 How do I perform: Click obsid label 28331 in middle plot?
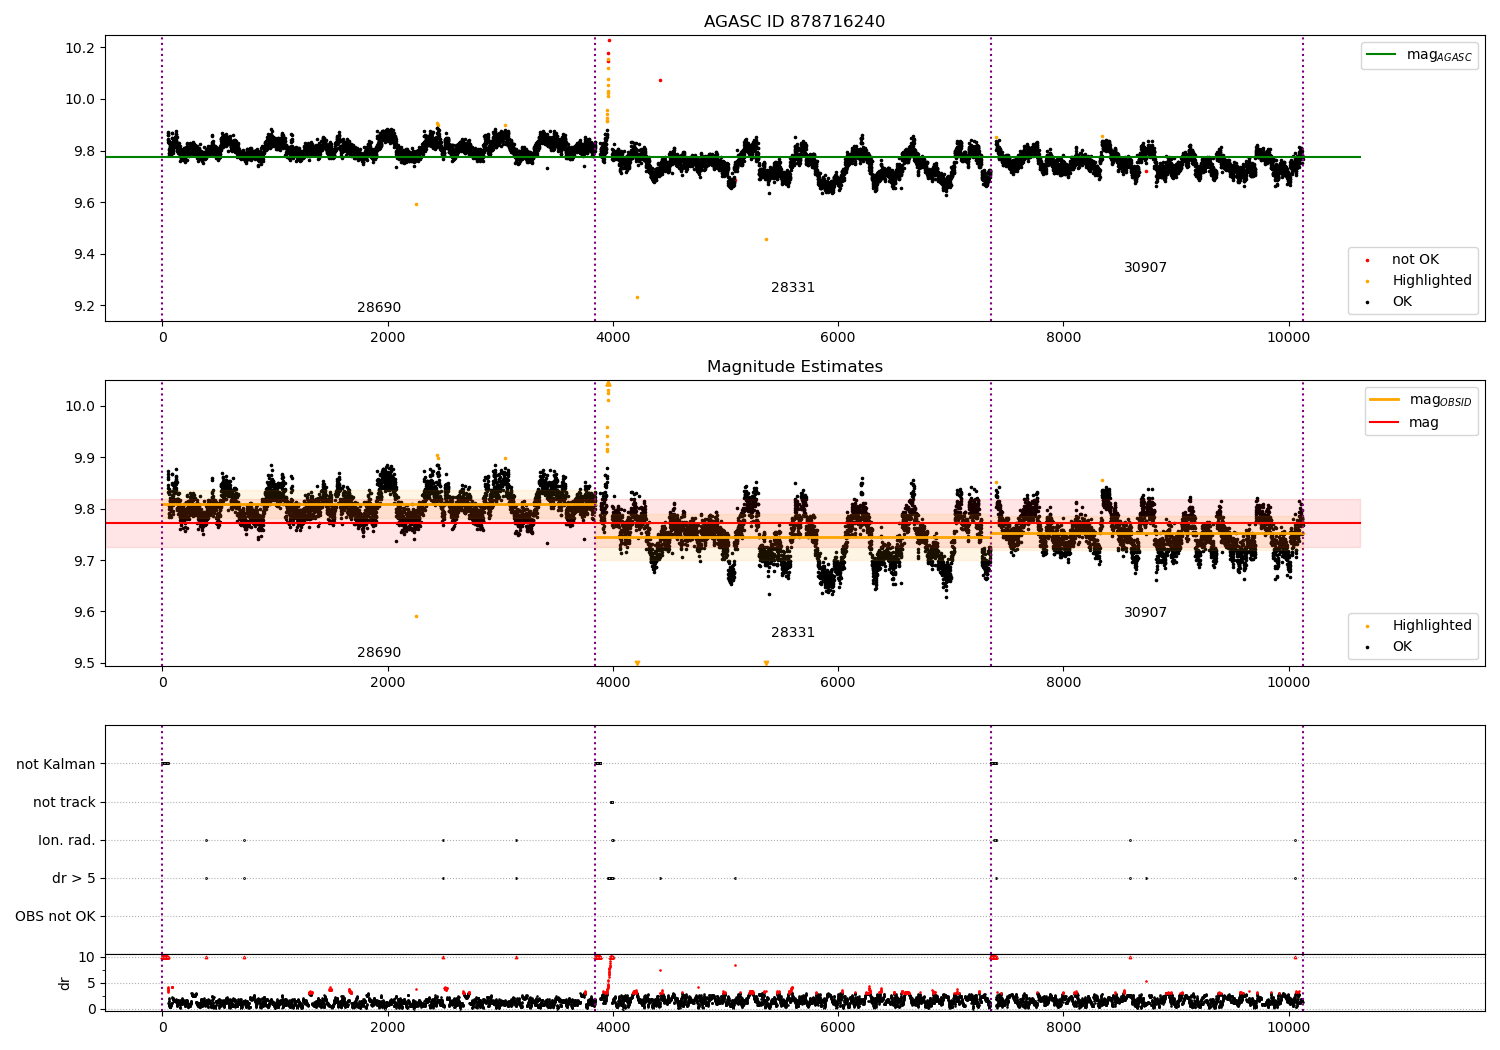click(793, 632)
